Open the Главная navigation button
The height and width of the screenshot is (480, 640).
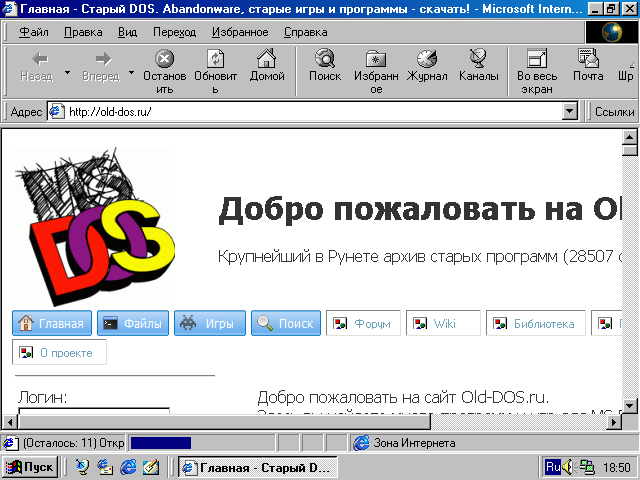pos(52,323)
